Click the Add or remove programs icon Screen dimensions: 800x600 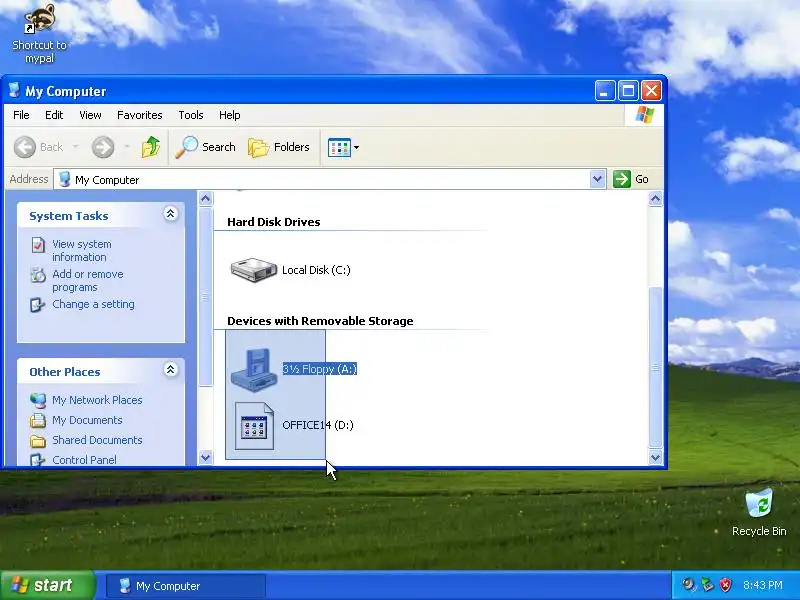pyautogui.click(x=38, y=275)
